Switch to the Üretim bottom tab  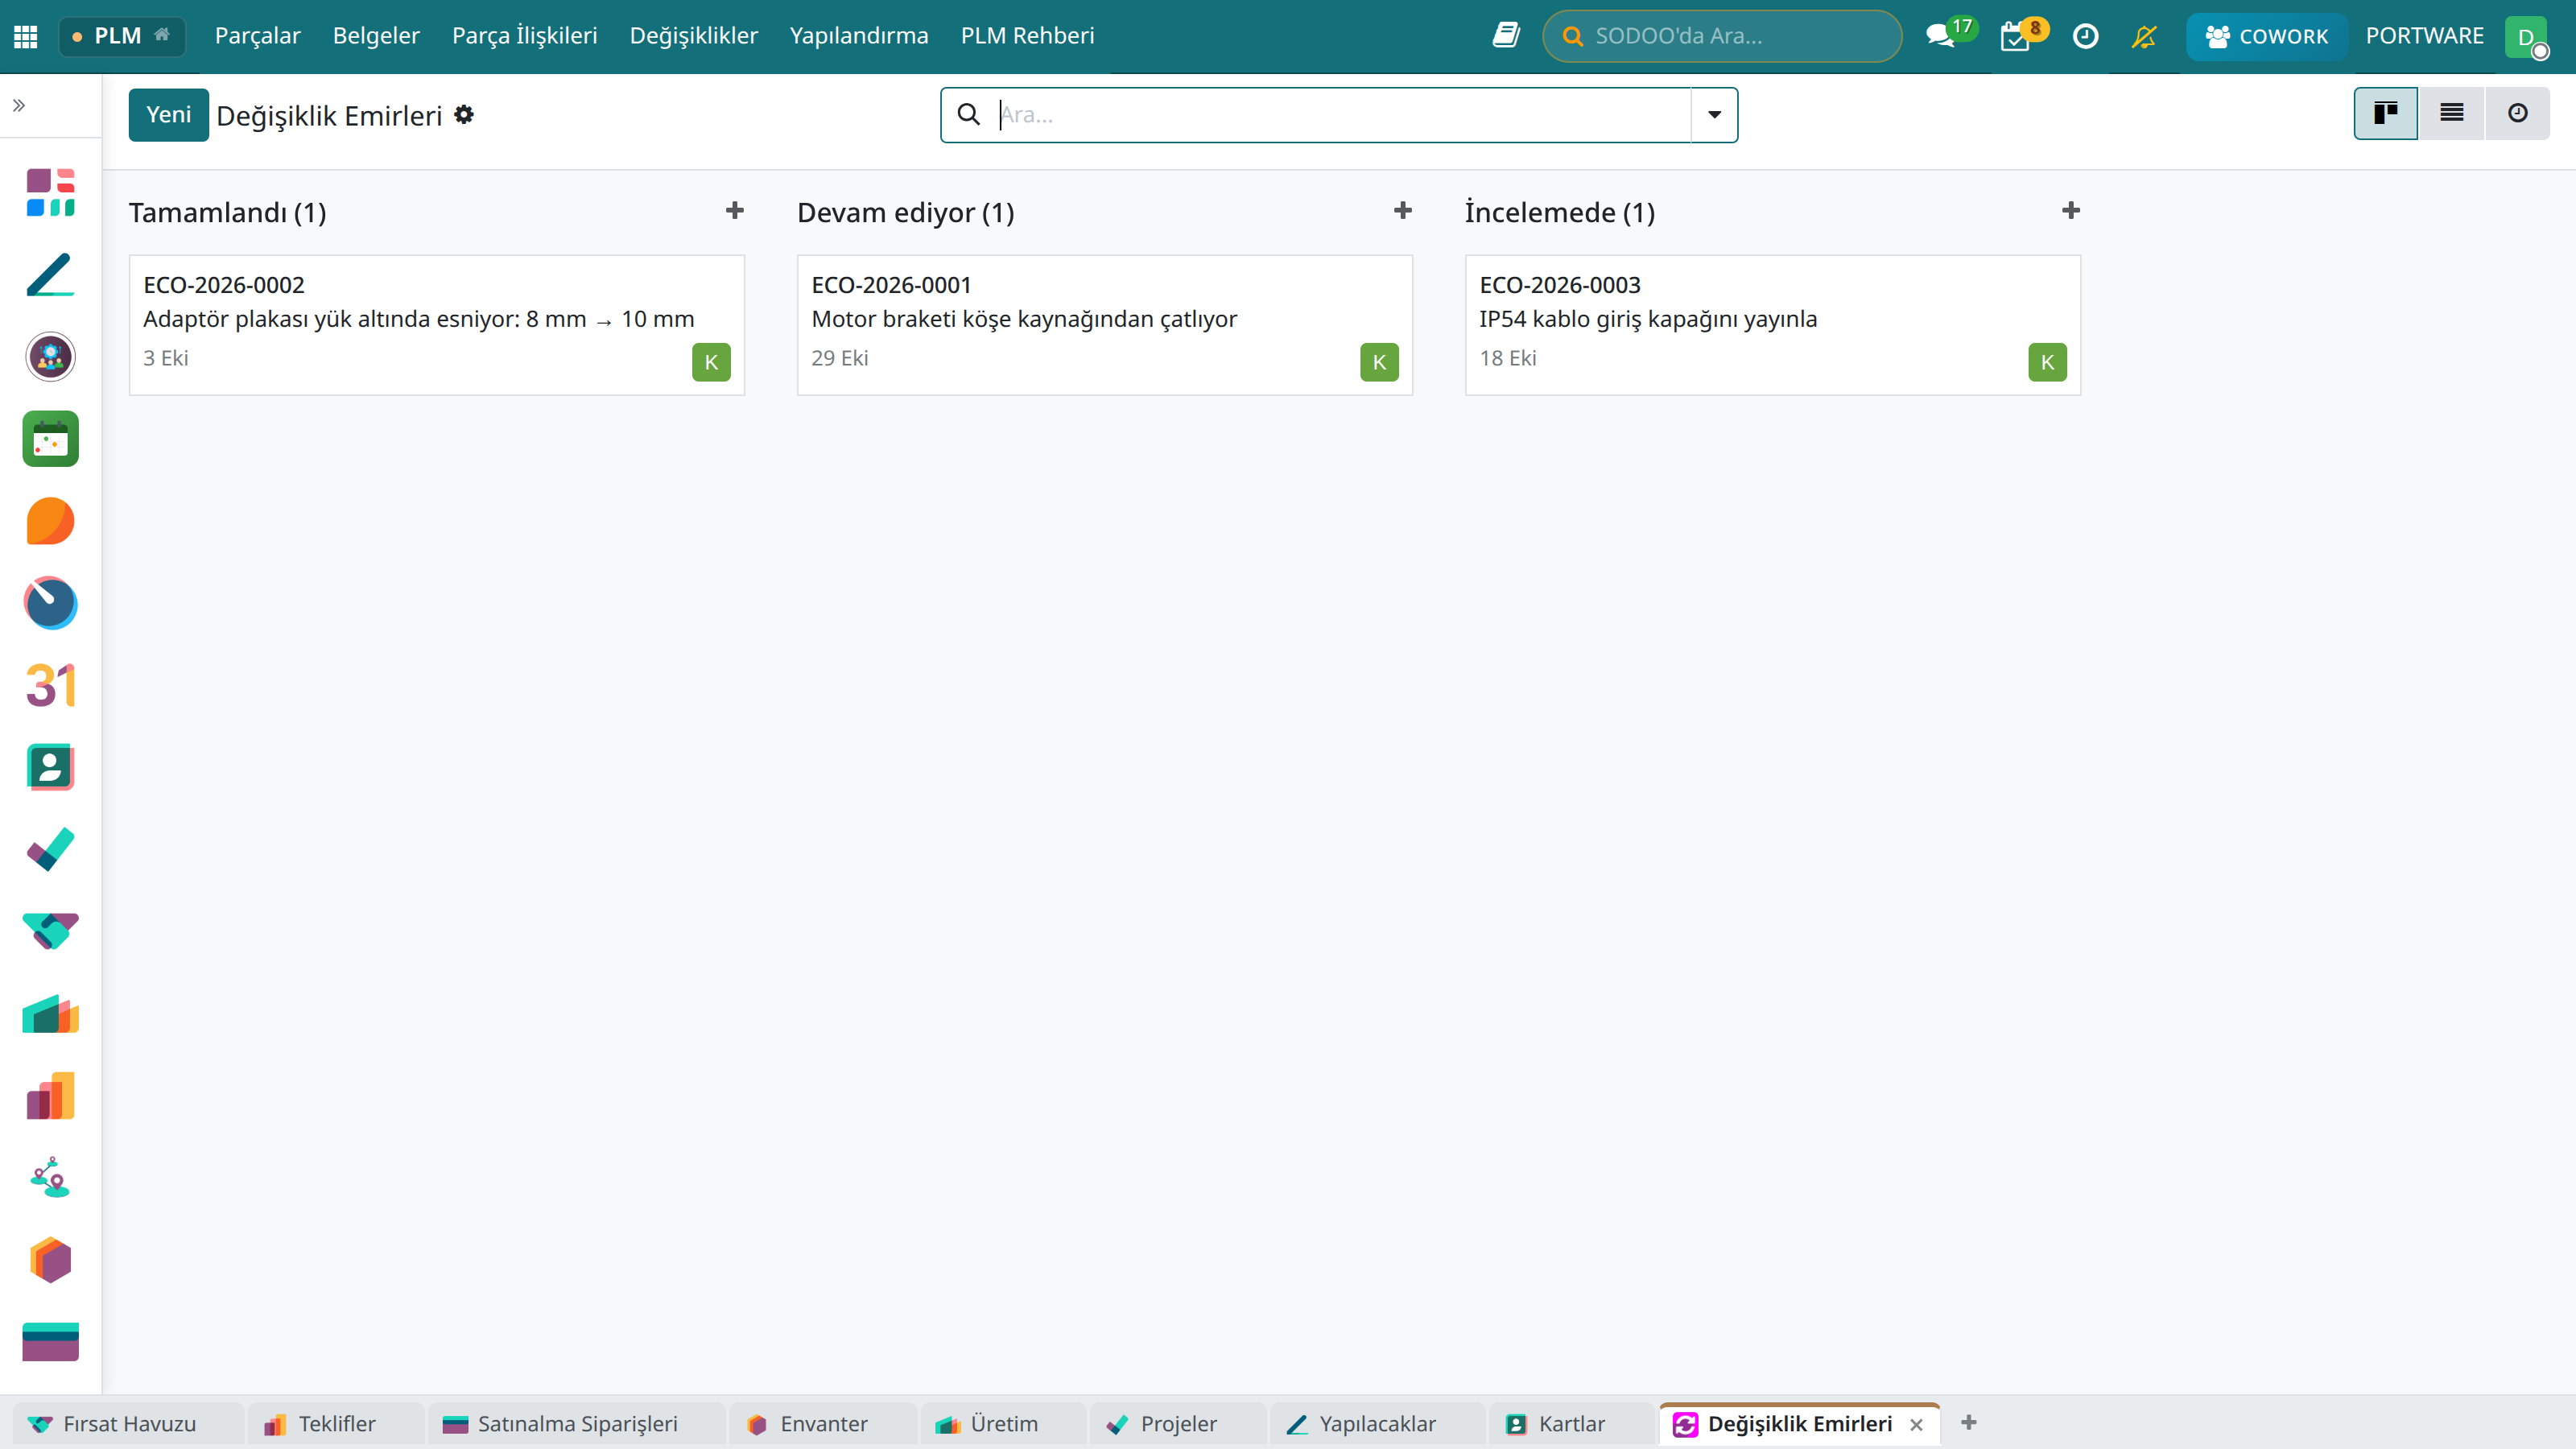pyautogui.click(x=1003, y=1423)
